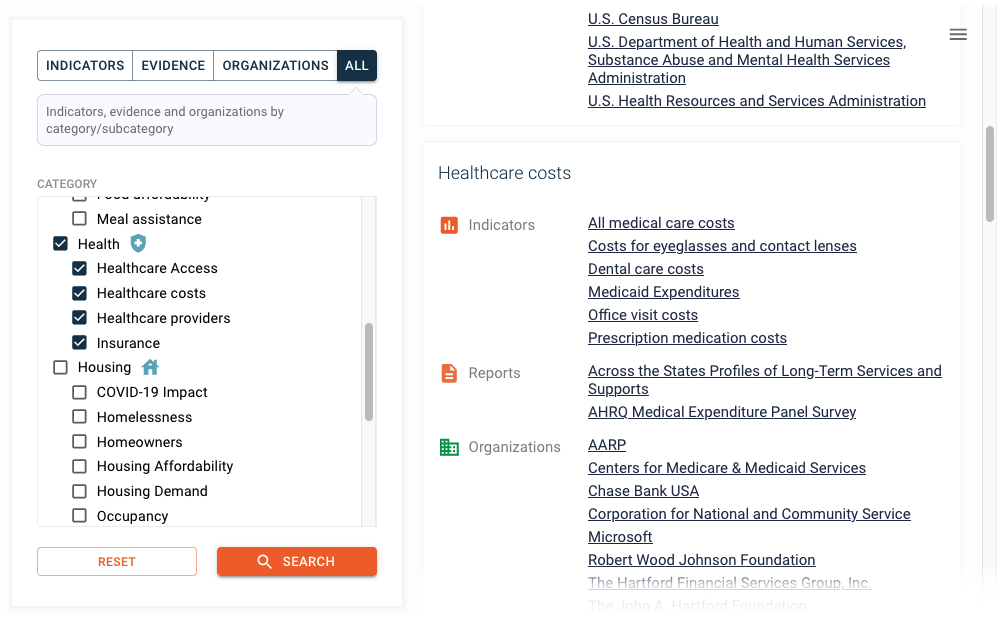
Task: Open the AARP organization link
Action: pyautogui.click(x=607, y=445)
